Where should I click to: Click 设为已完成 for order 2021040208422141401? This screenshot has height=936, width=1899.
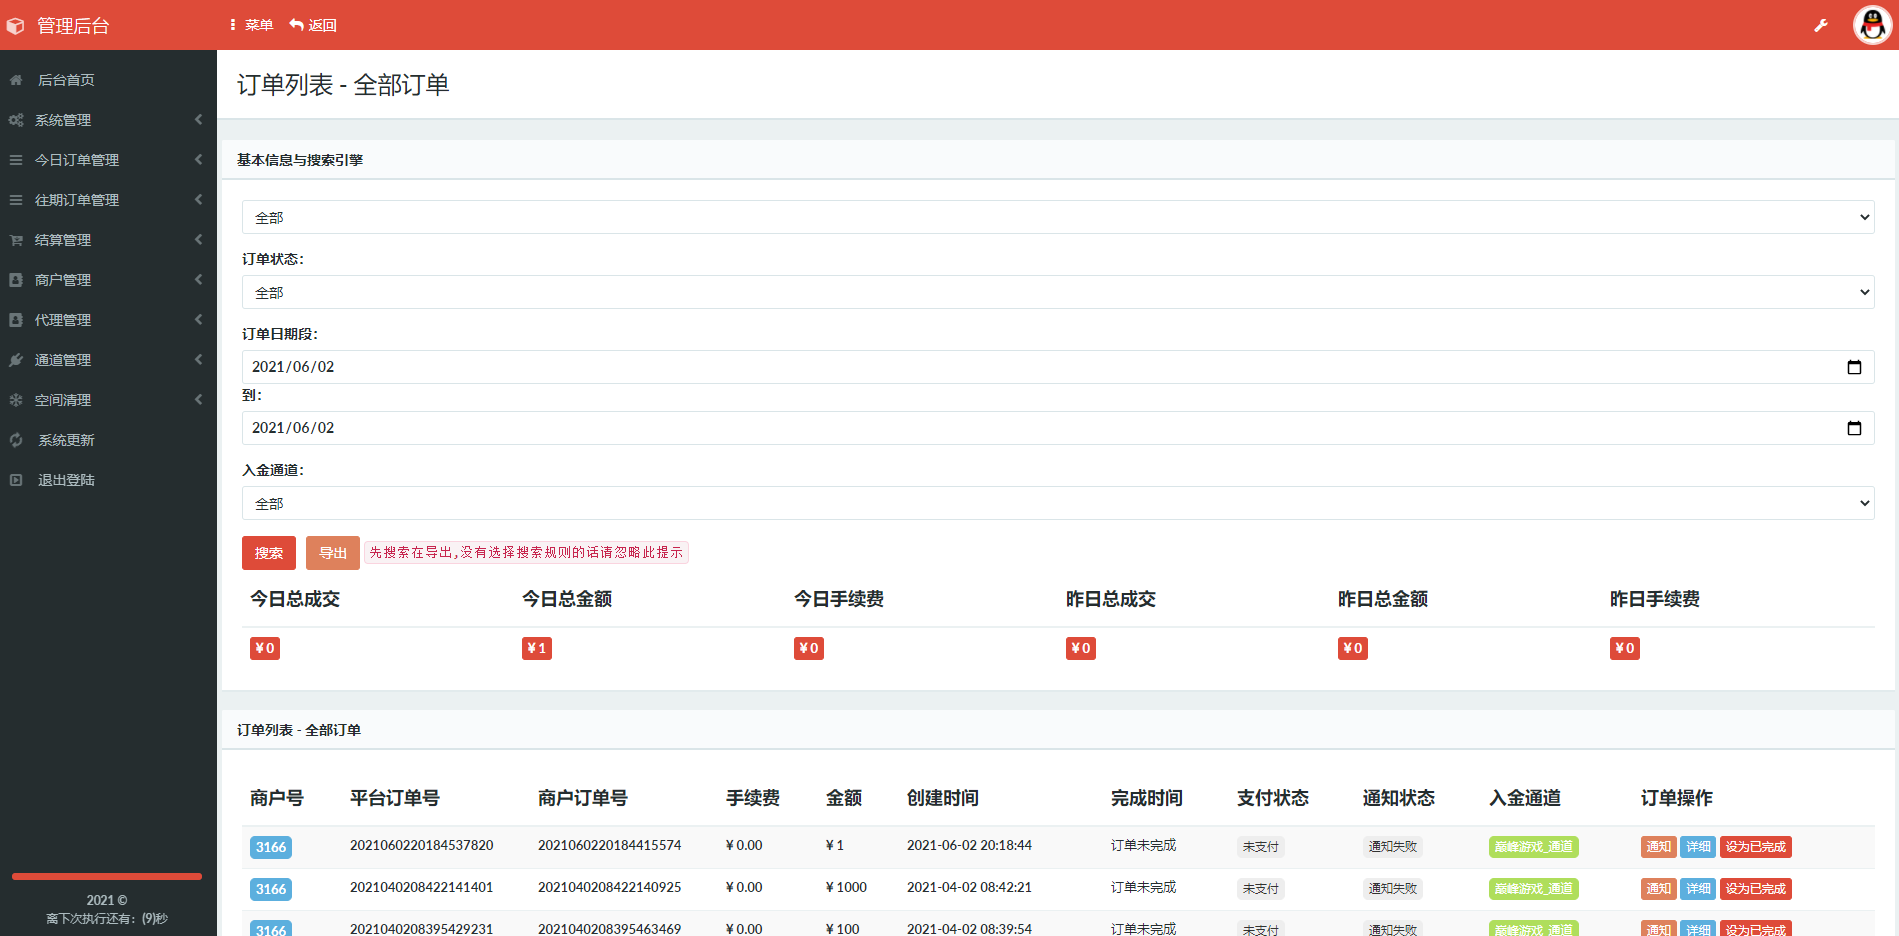pyautogui.click(x=1756, y=889)
